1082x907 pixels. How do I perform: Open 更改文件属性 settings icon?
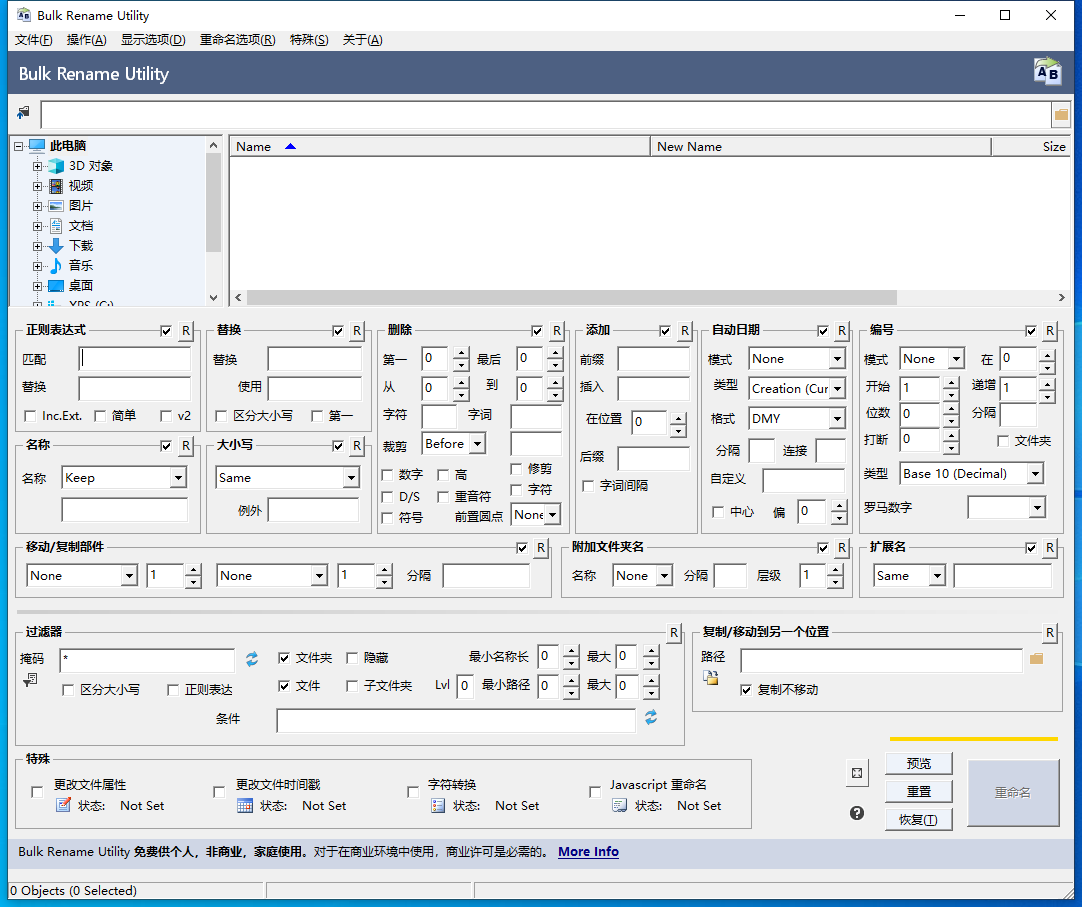pos(63,805)
